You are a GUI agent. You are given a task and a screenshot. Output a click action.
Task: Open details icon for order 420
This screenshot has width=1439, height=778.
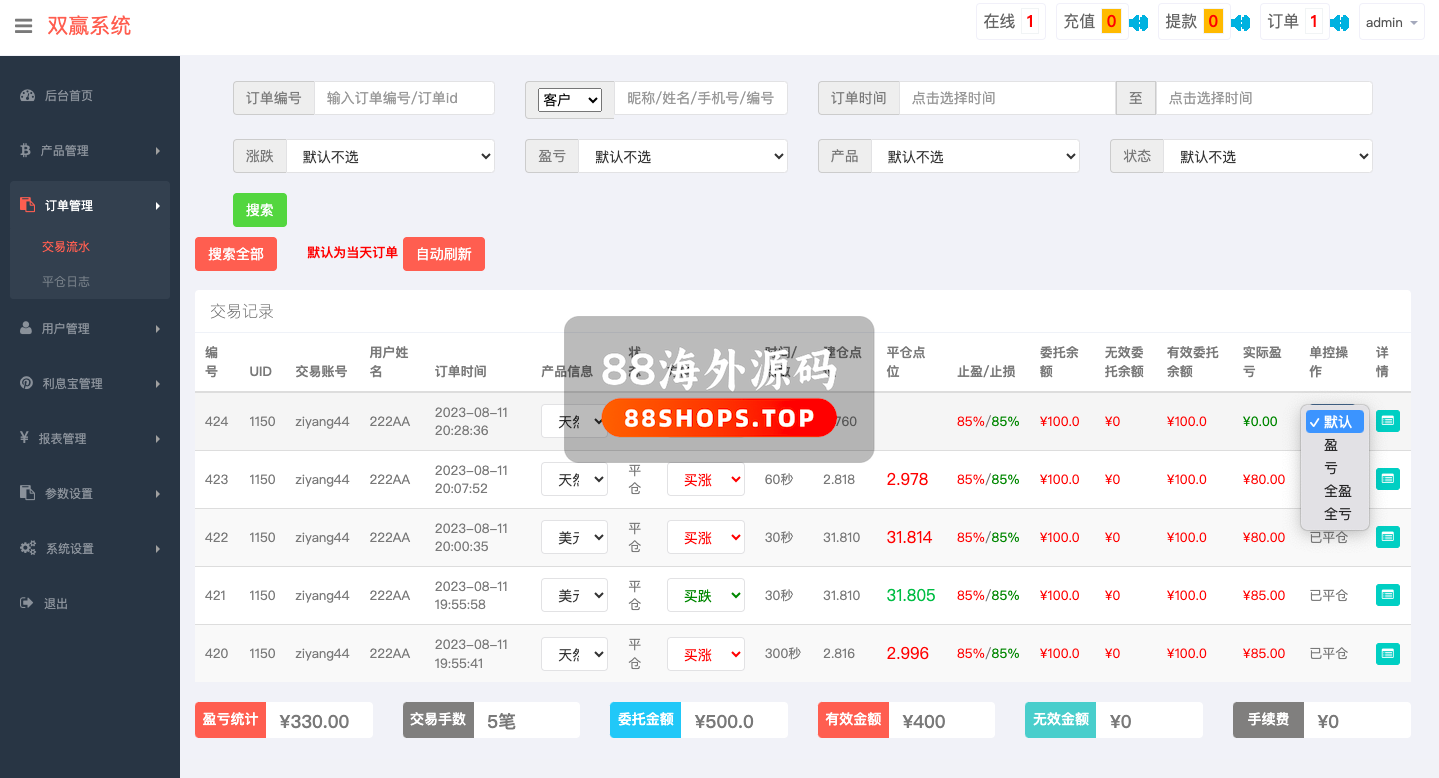click(1387, 654)
